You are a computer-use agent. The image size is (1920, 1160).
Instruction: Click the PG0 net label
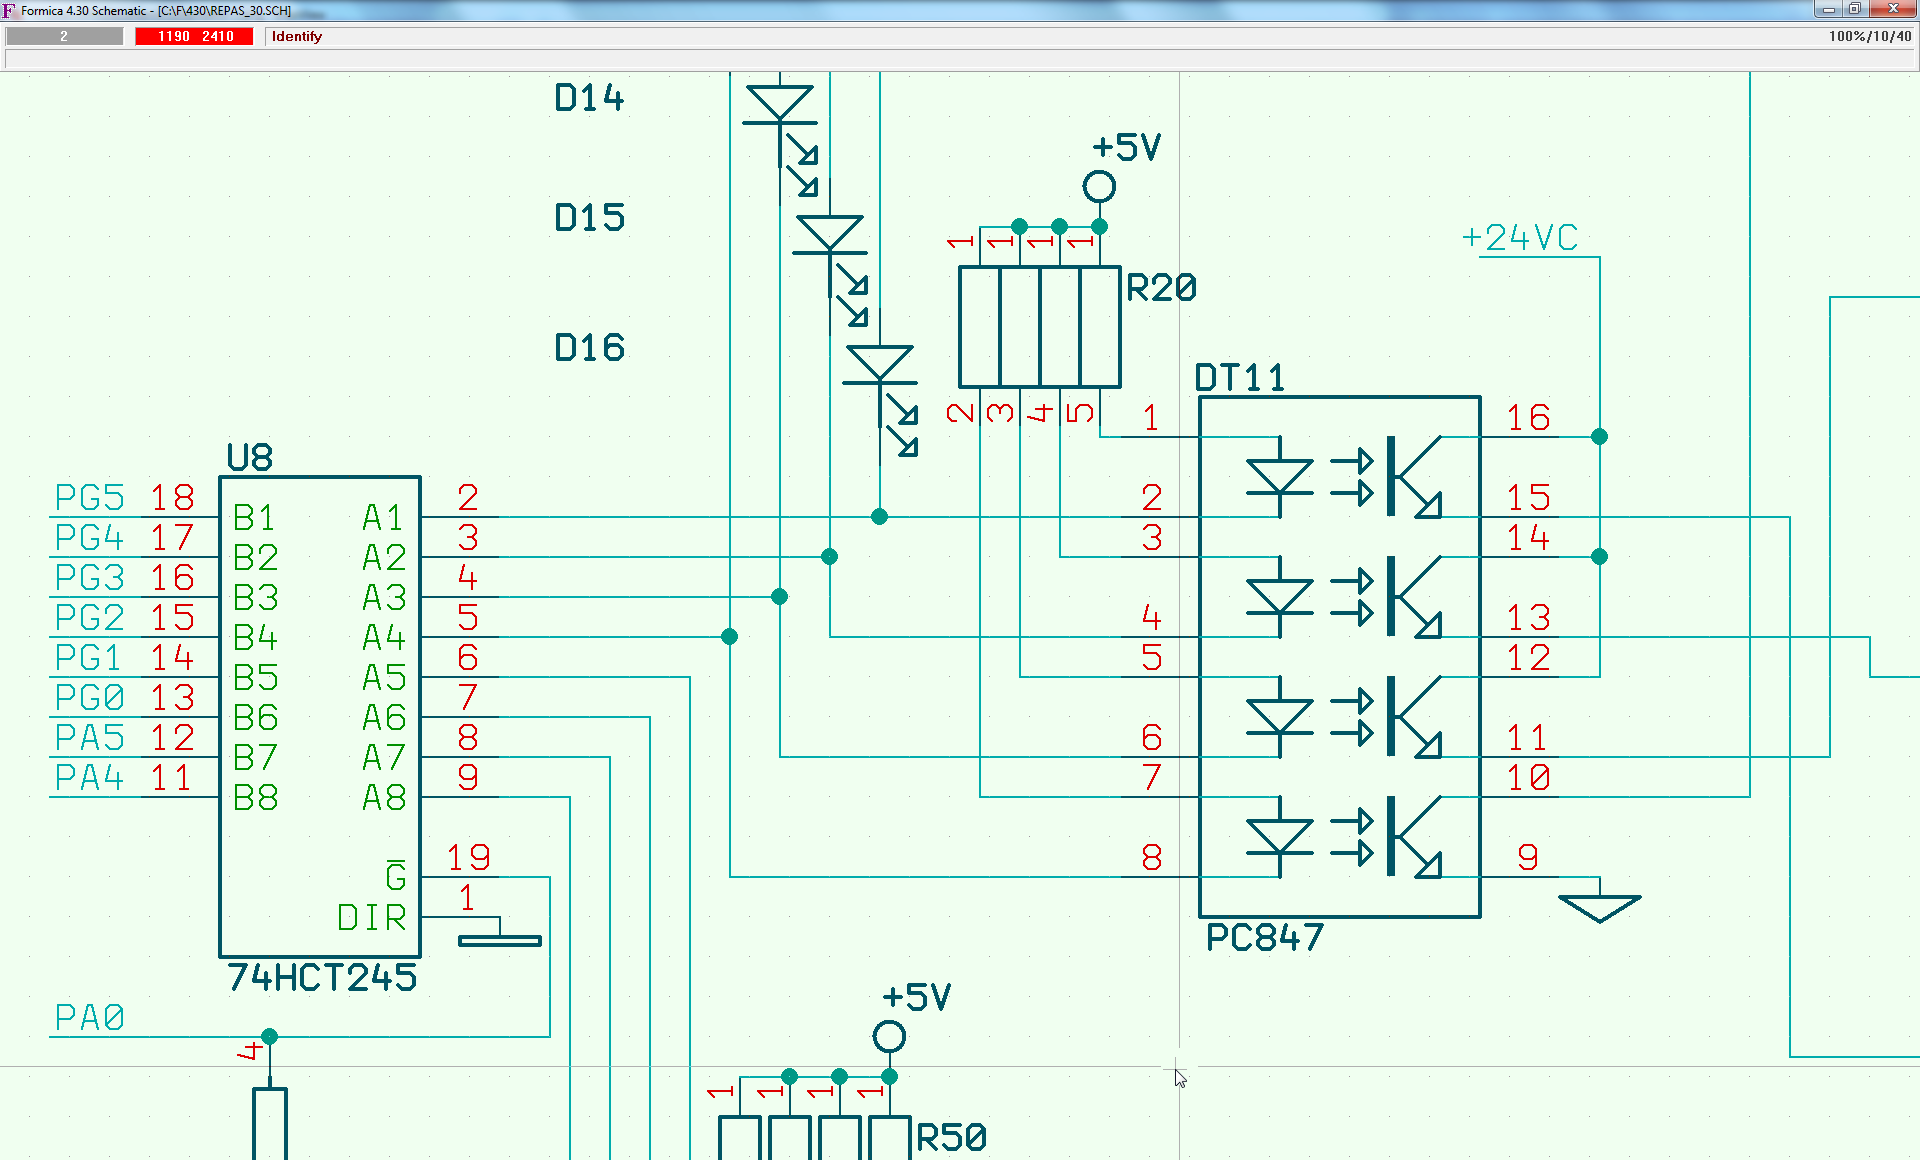point(90,698)
